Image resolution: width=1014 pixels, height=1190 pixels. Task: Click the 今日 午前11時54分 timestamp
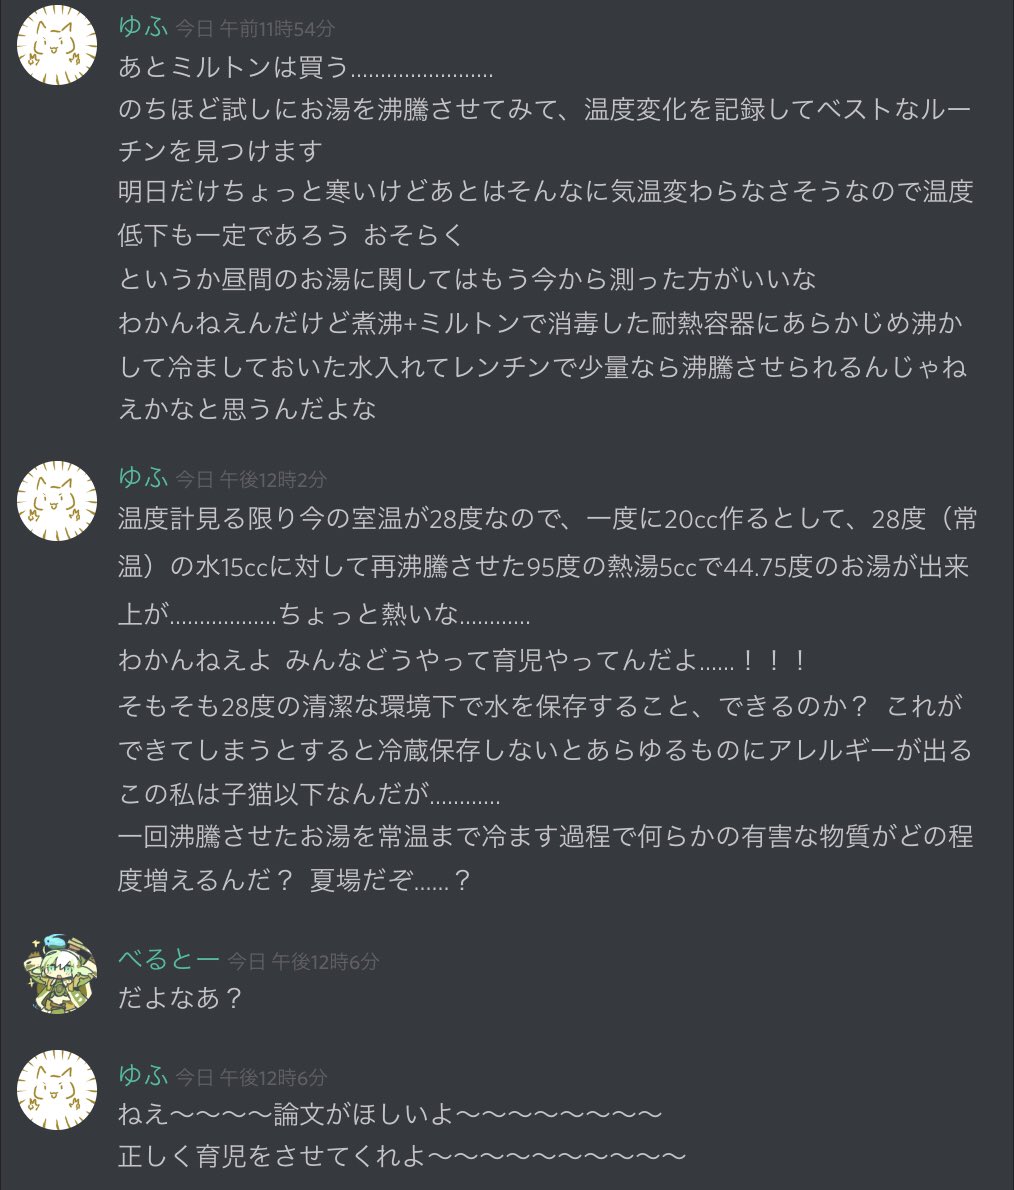pos(255,29)
